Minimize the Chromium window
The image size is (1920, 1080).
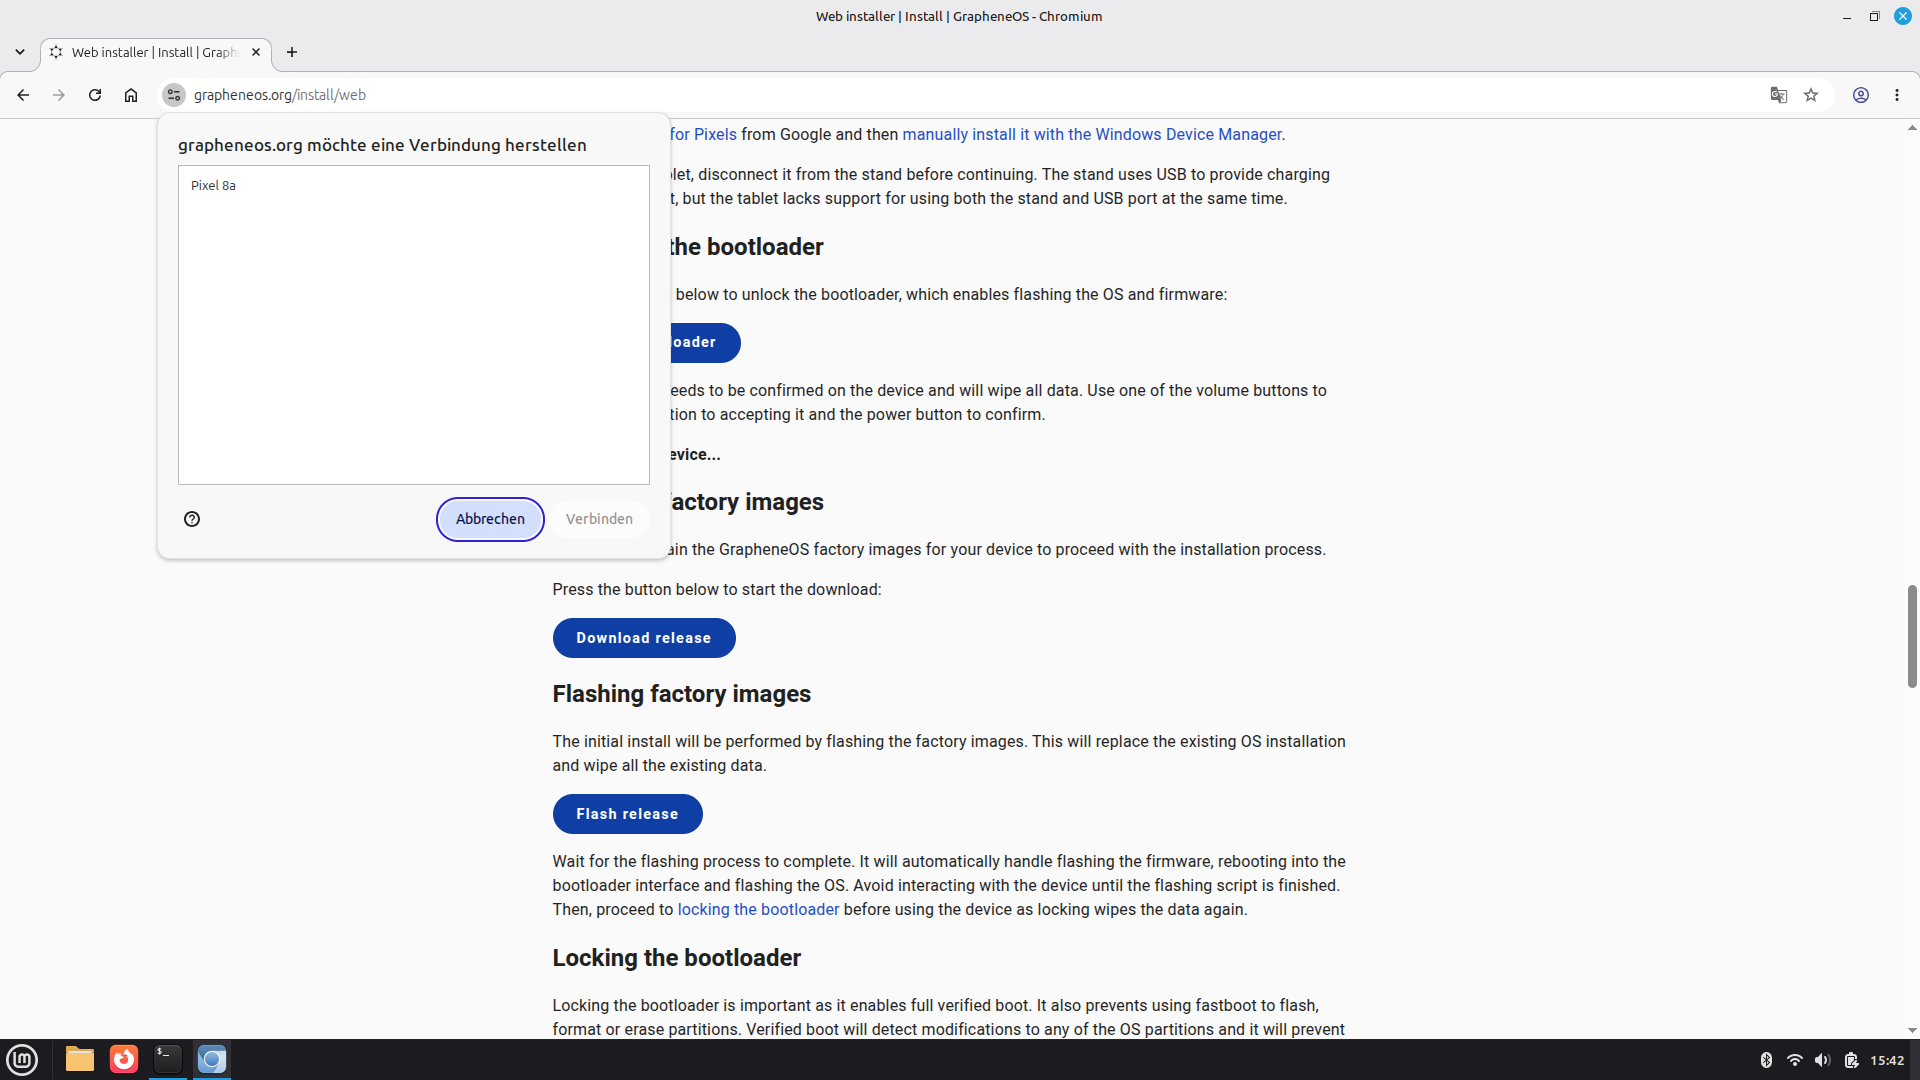1847,17
